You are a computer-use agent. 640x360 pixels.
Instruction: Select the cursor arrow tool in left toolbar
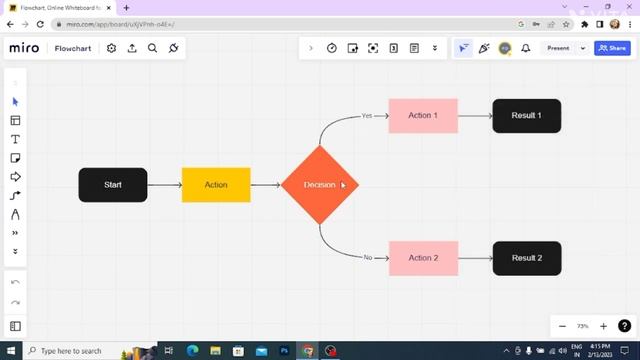15,101
